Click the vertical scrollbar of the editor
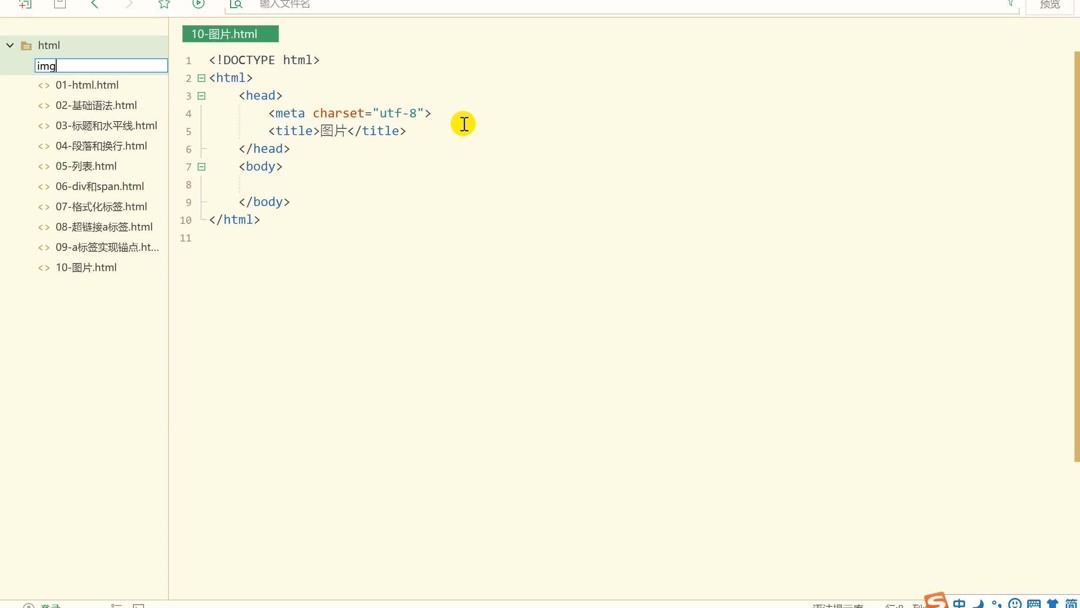This screenshot has height=608, width=1080. point(1076,250)
